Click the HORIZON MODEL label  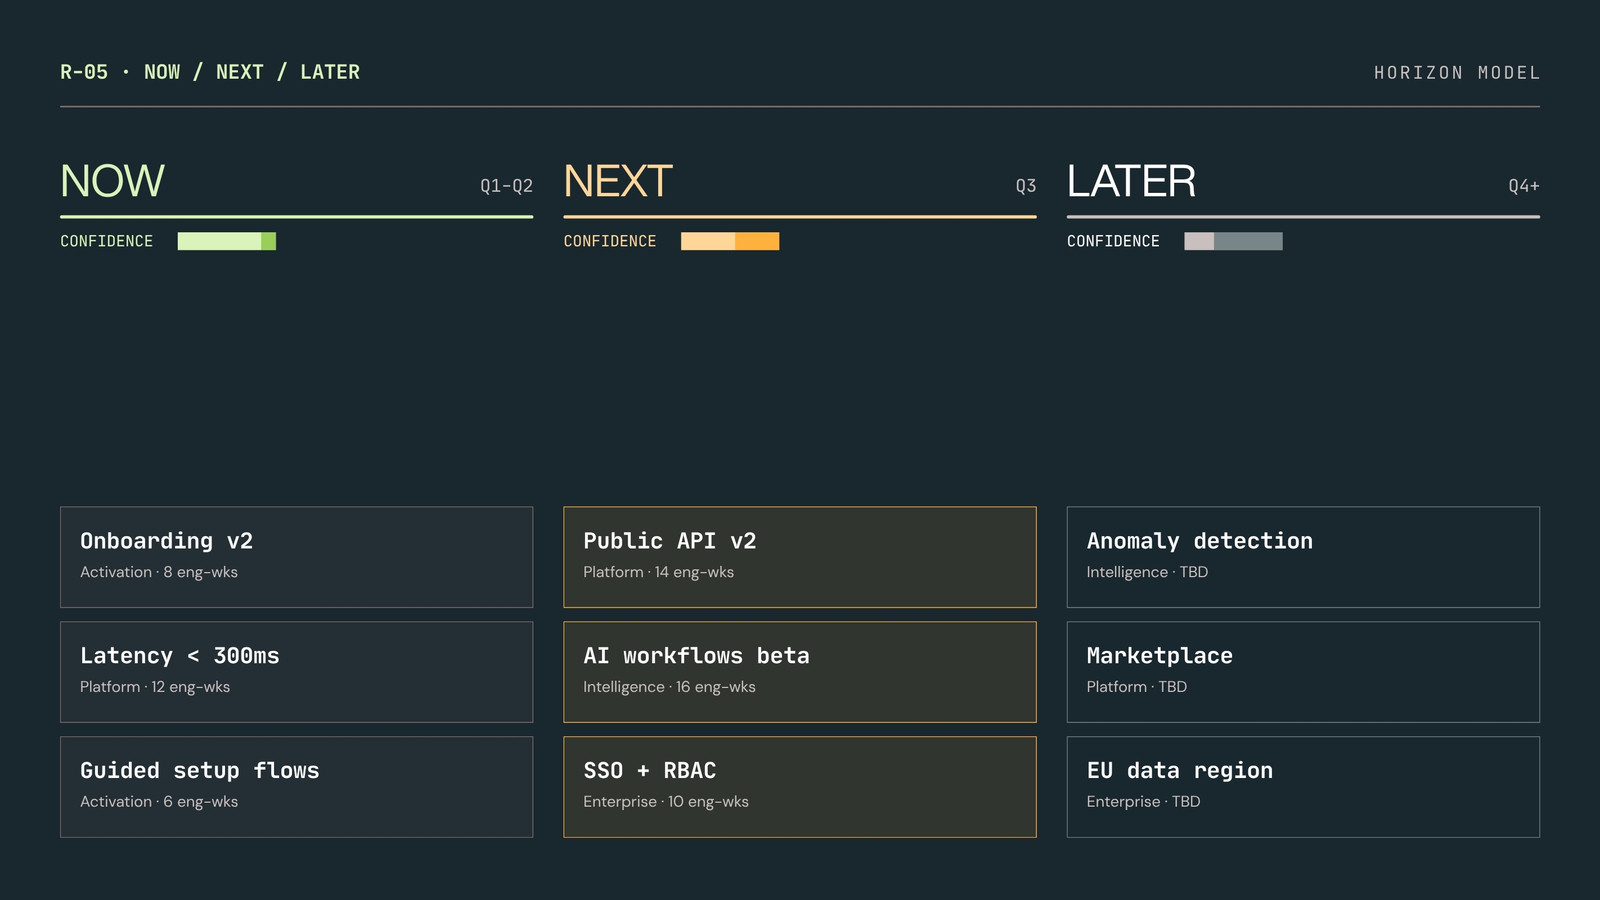(x=1457, y=73)
